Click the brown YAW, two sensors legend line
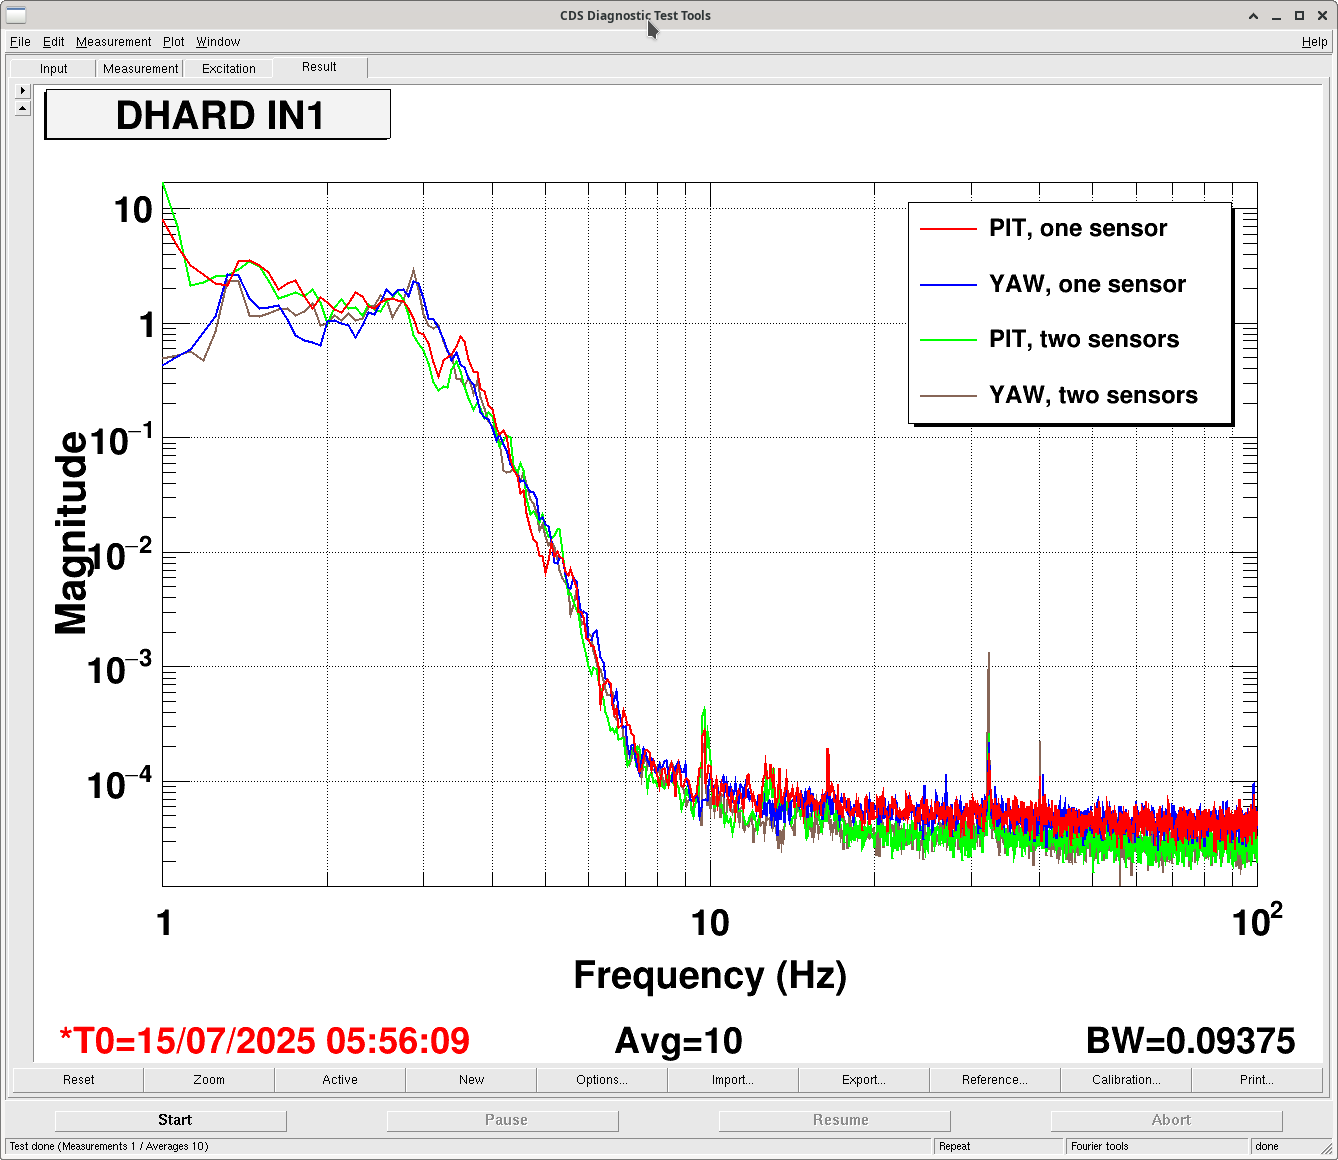Screen dimensions: 1338x1160 coord(948,396)
